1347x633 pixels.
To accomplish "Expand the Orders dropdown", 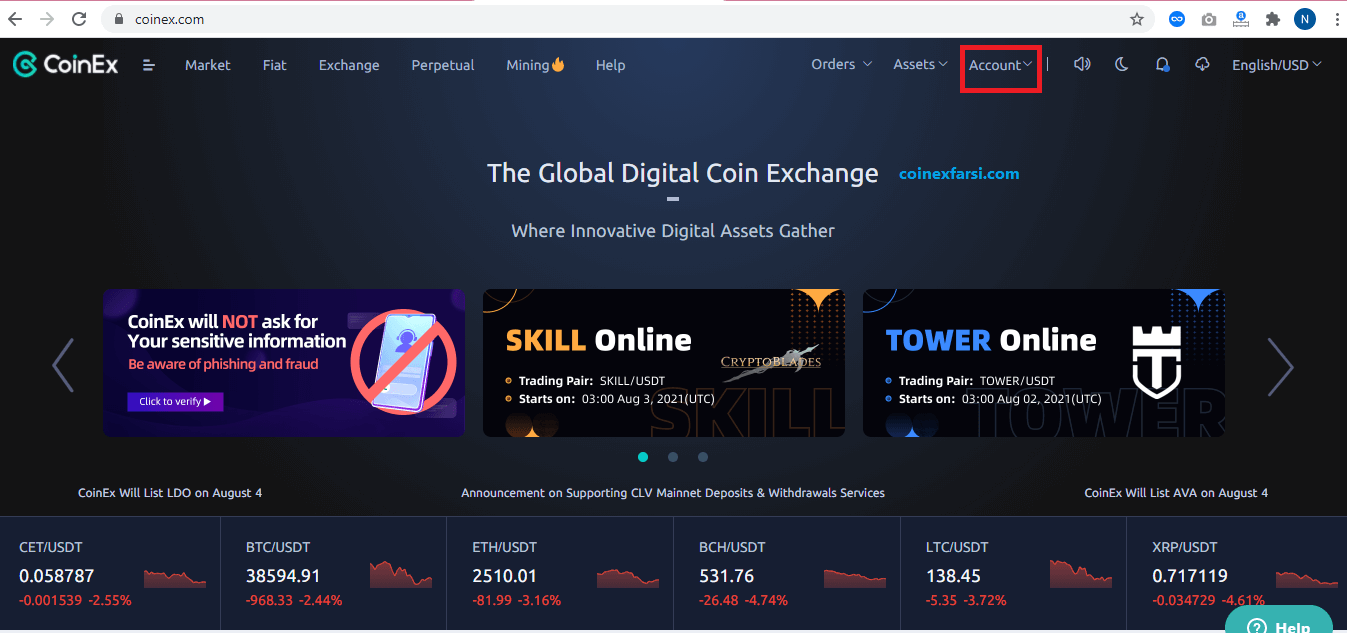I will (x=841, y=64).
